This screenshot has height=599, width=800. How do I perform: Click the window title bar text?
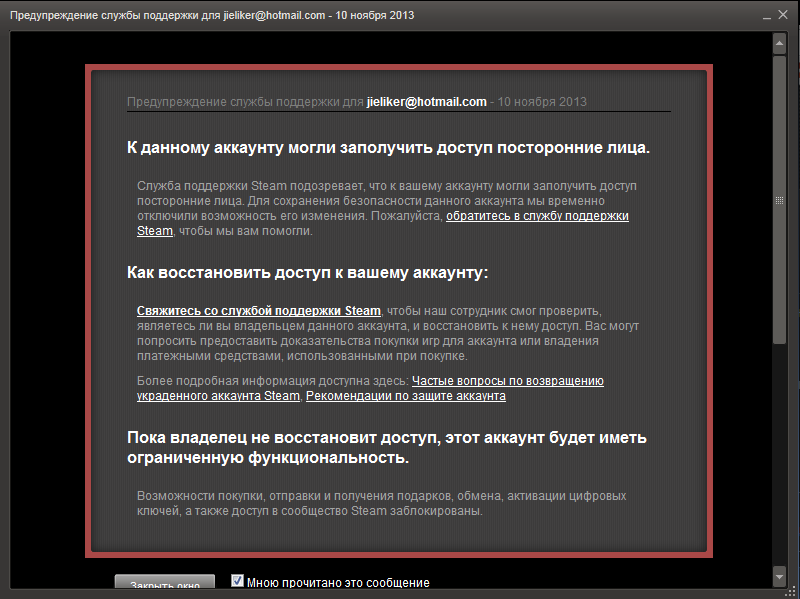(212, 15)
